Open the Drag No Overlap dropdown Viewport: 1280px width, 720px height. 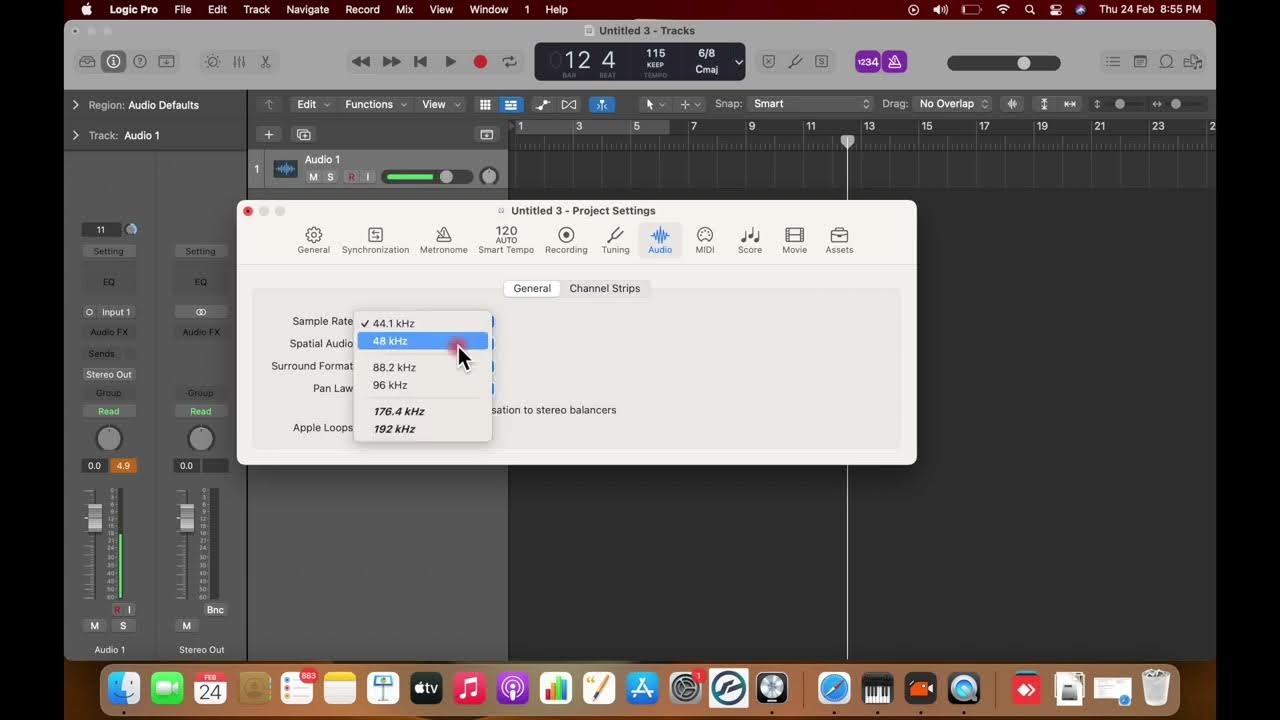tap(952, 104)
